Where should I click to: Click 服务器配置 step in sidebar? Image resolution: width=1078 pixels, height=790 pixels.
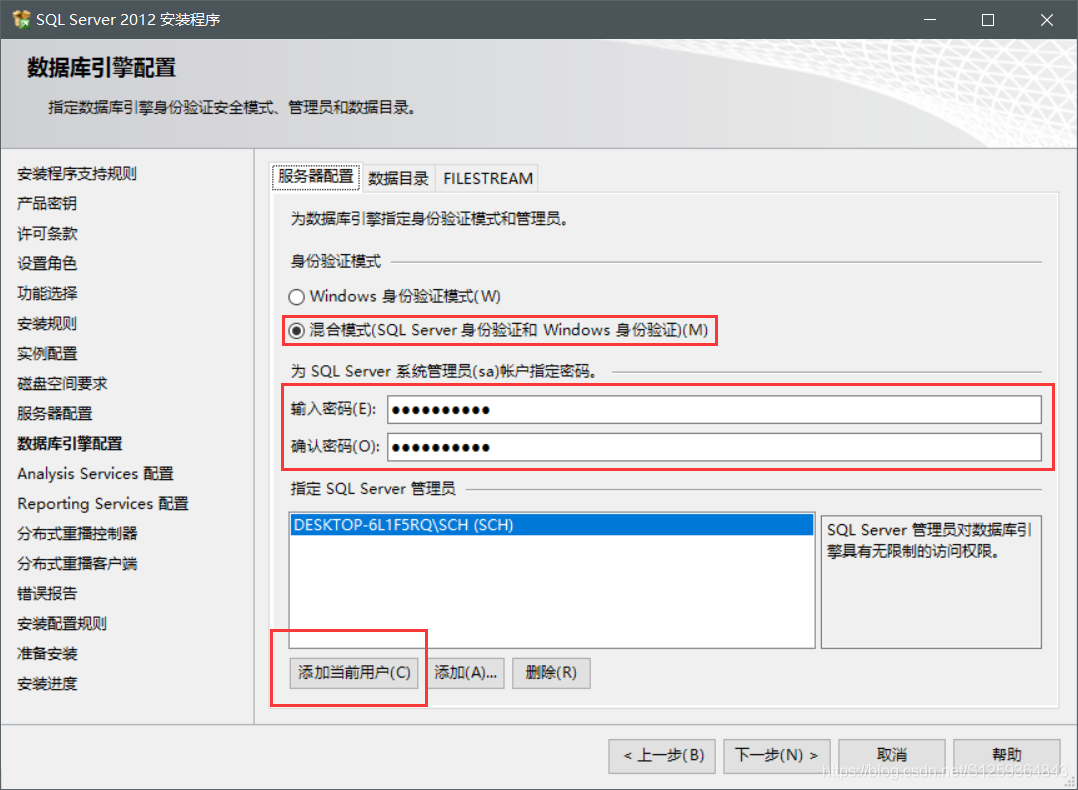(54, 413)
